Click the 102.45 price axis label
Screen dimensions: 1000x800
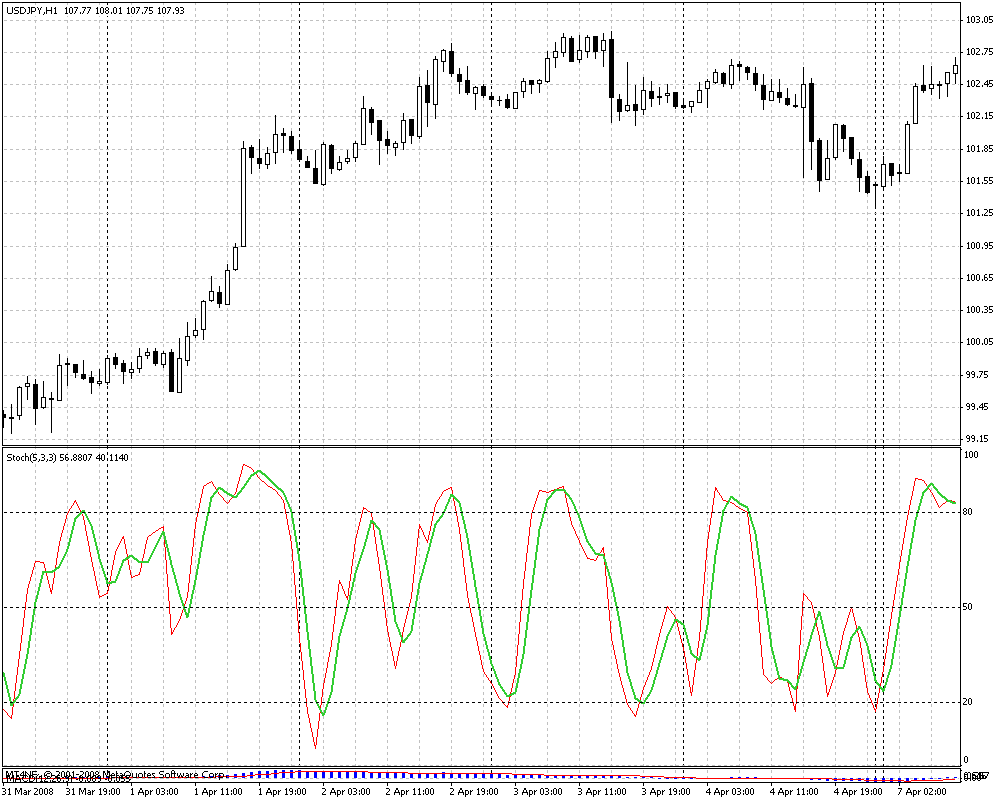pyautogui.click(x=978, y=84)
